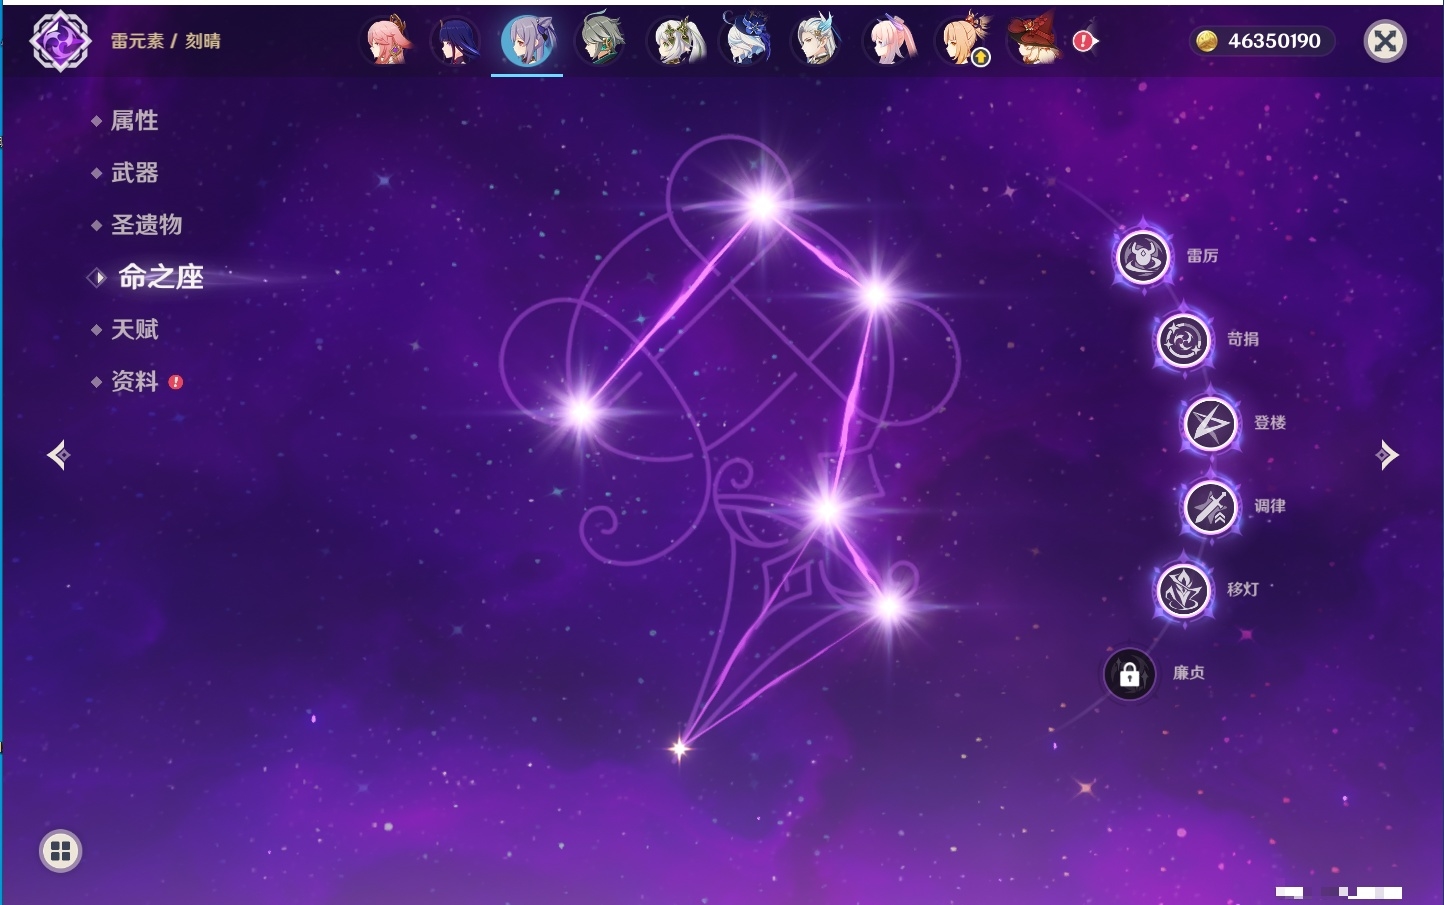
Task: Open the 资料 profile menu
Action: pyautogui.click(x=134, y=381)
